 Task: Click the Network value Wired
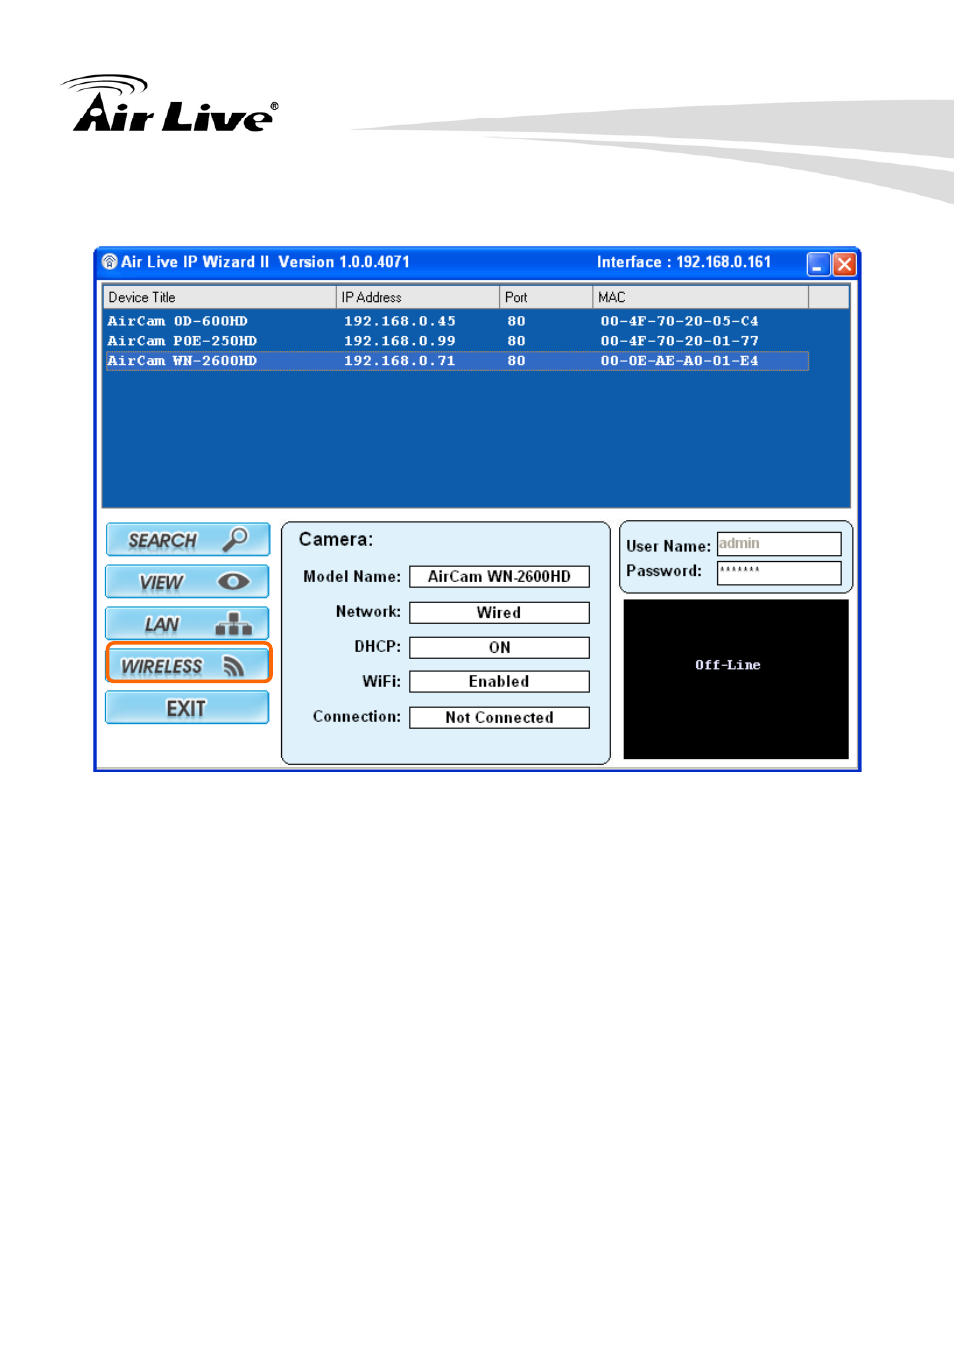click(499, 613)
